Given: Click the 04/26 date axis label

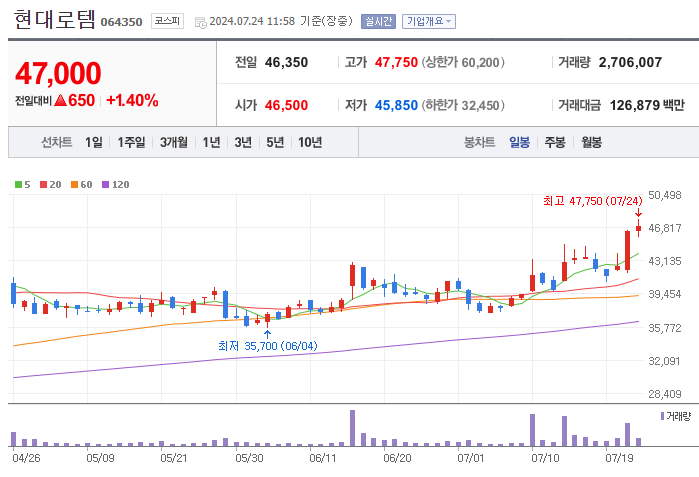Looking at the screenshot, I should [26, 458].
